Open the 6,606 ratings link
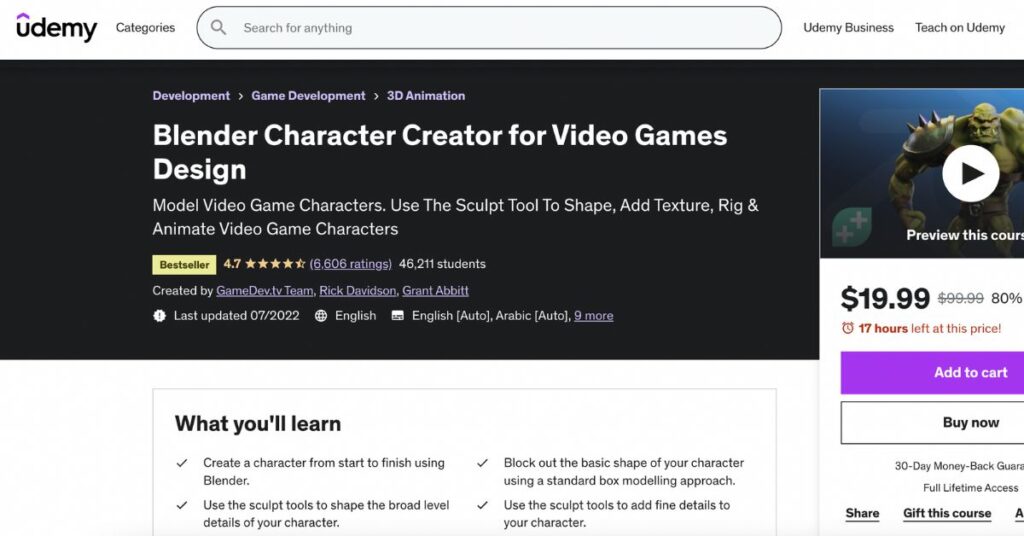This screenshot has width=1024, height=536. coord(351,264)
